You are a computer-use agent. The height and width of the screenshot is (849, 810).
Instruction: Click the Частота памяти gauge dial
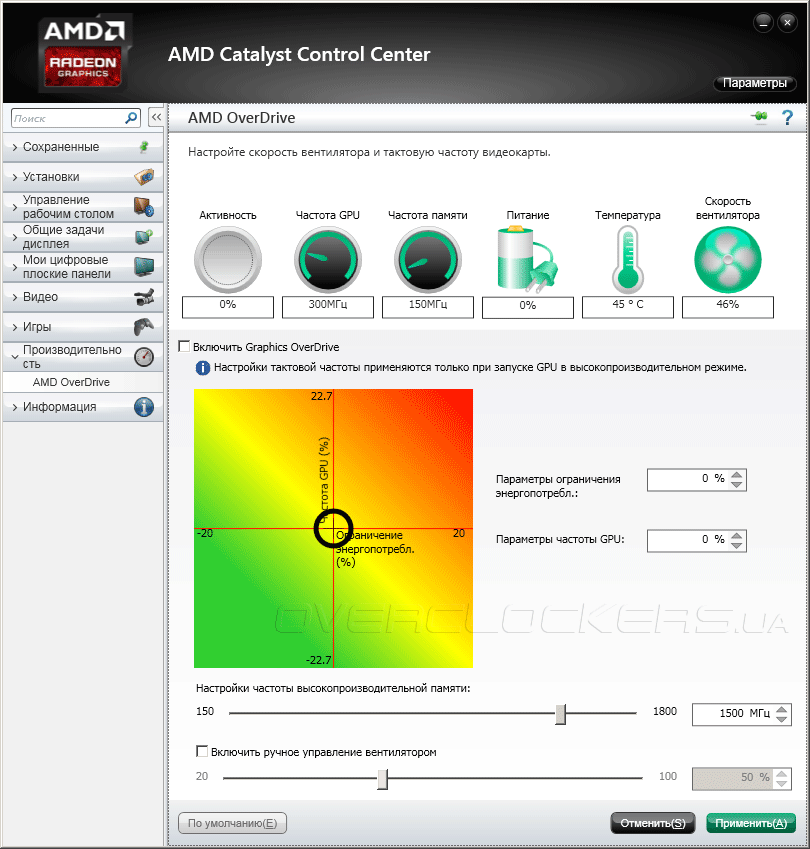point(428,260)
